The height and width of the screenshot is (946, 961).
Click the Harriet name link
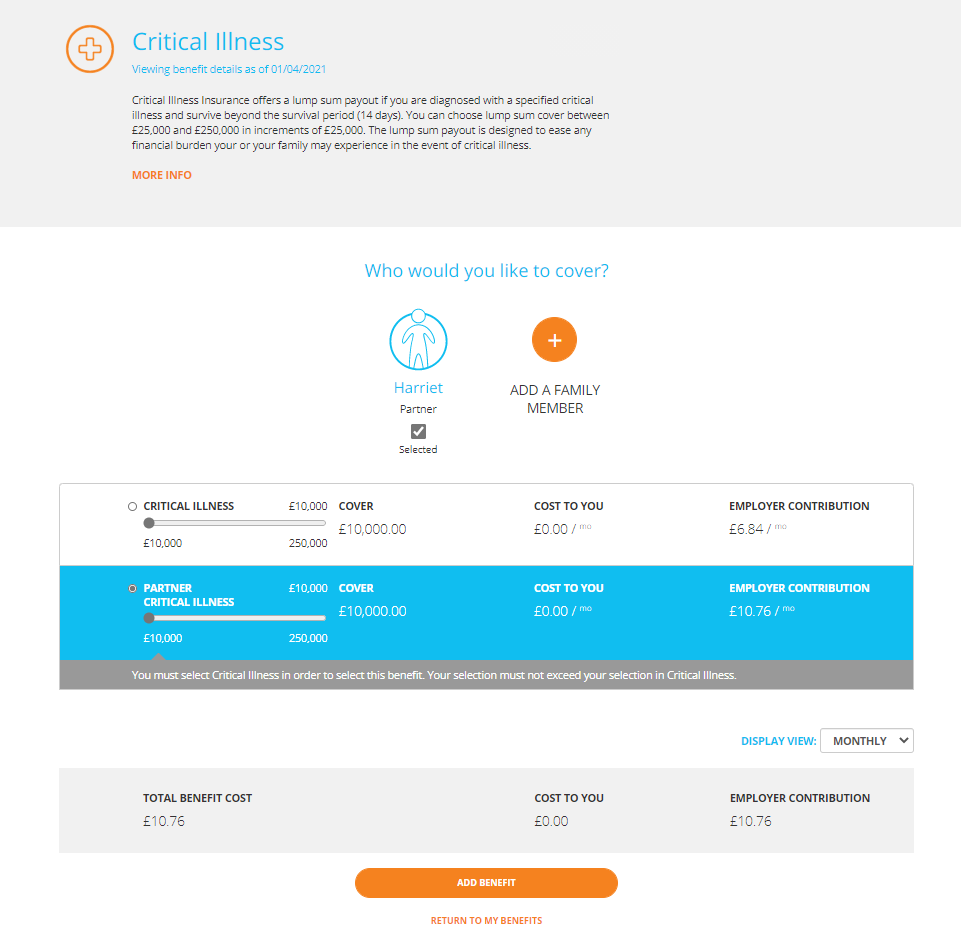pyautogui.click(x=419, y=388)
